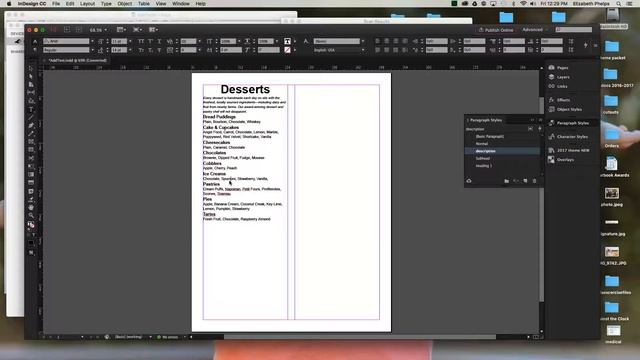Select the Selection tool in the toolbox
This screenshot has height=360, width=640.
pyautogui.click(x=31, y=69)
